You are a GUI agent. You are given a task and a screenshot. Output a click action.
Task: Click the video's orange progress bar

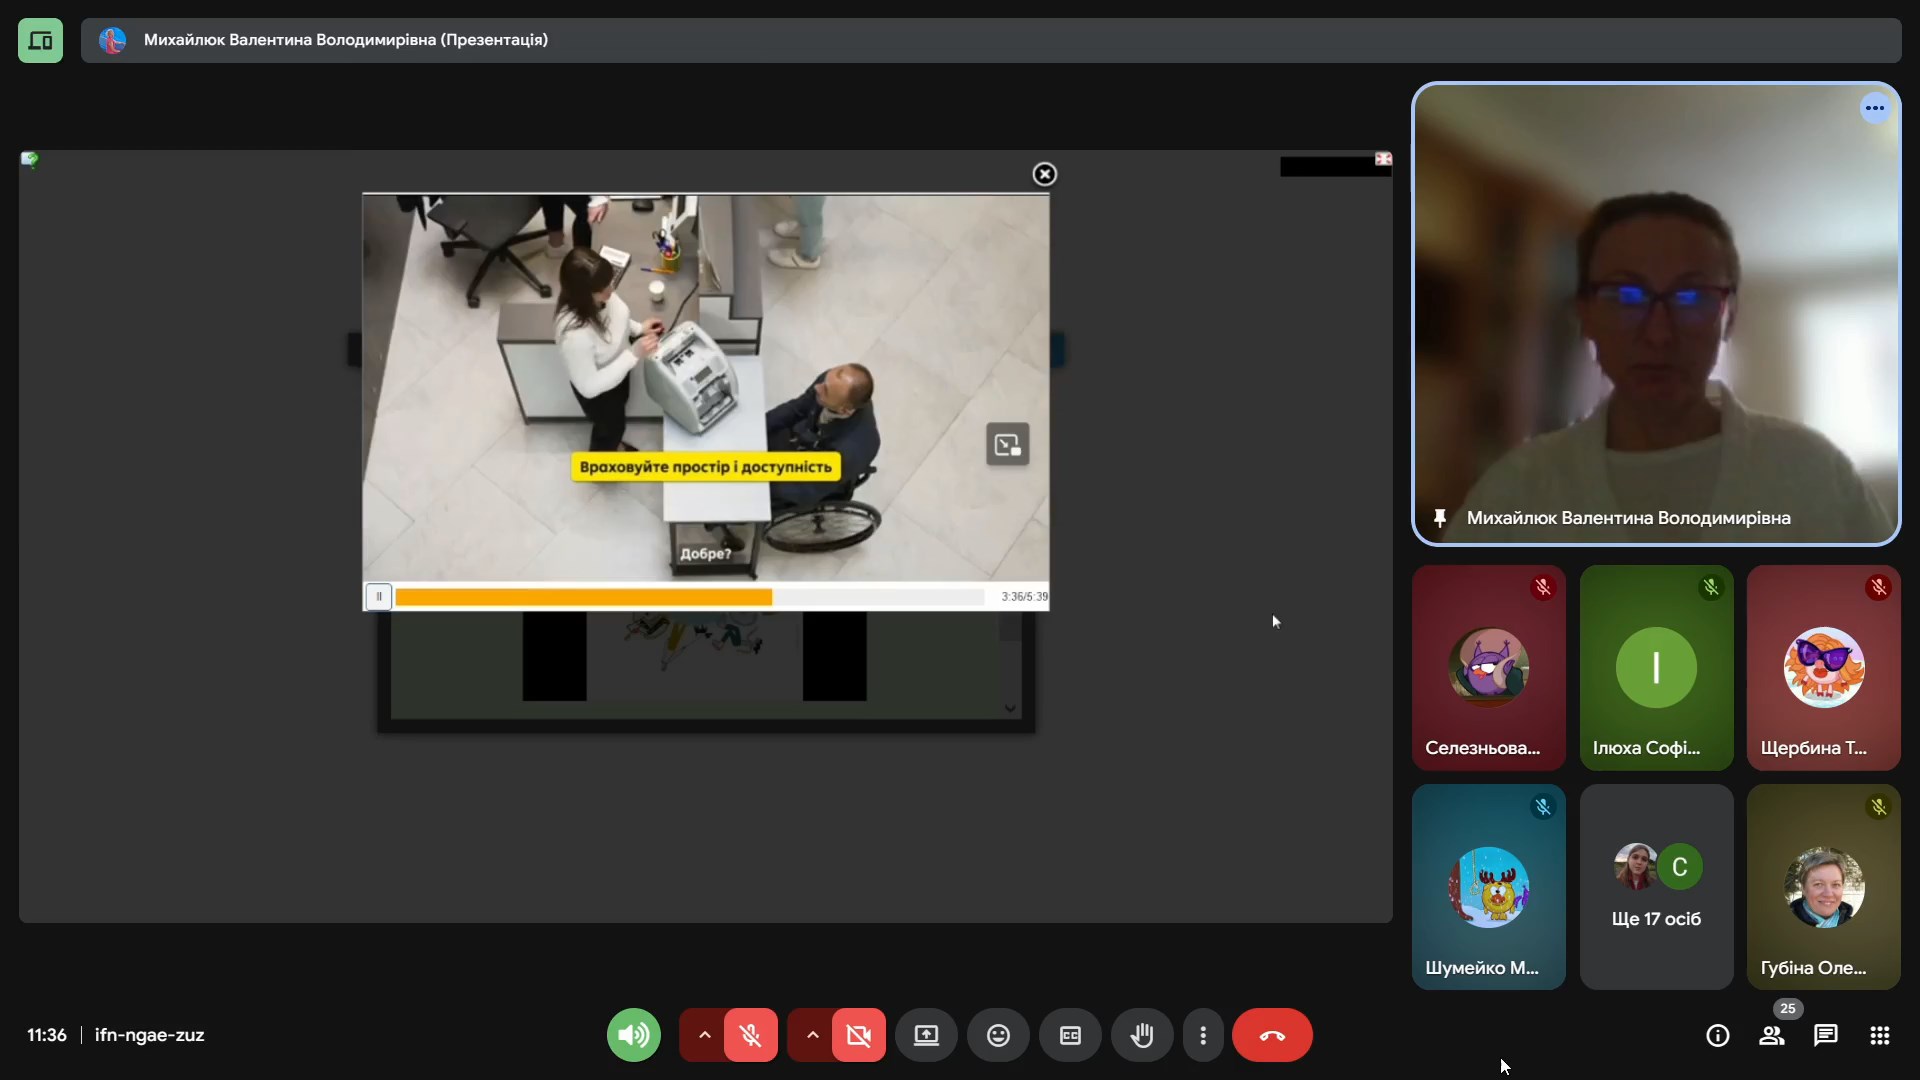pos(583,597)
